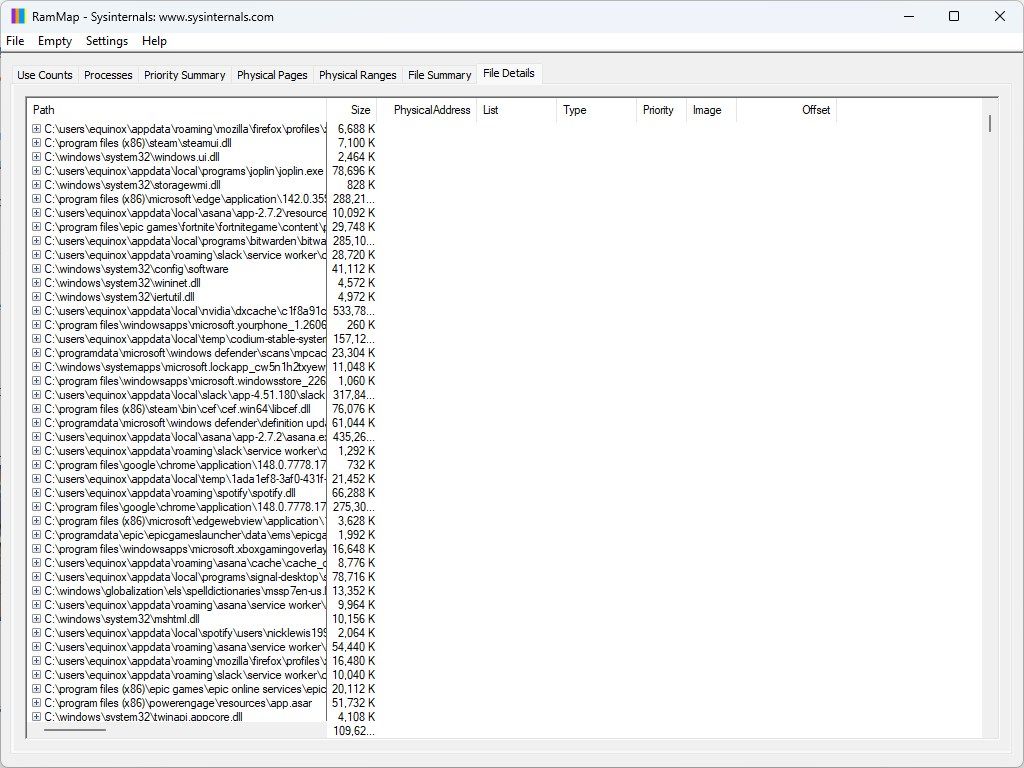Sort by the Image column header
The height and width of the screenshot is (768, 1024).
(711, 110)
